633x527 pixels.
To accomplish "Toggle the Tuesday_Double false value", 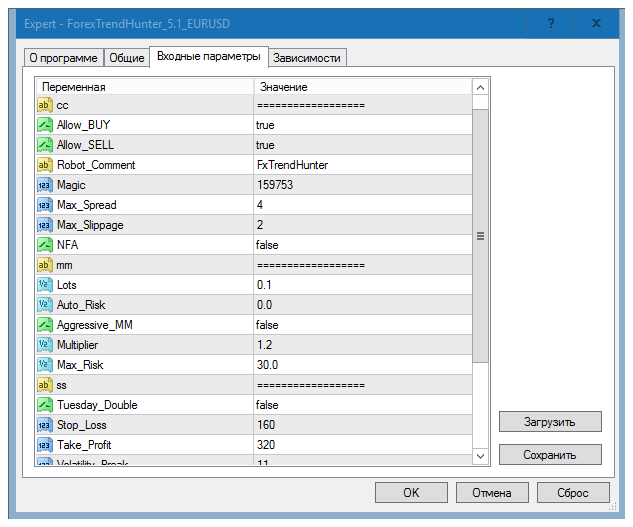I will point(267,405).
